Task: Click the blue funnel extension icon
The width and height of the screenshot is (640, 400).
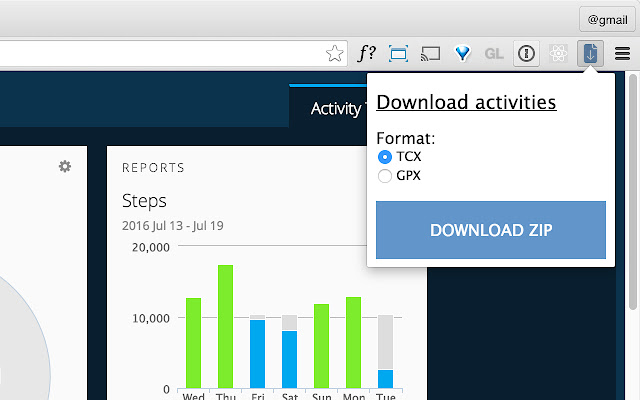Action: (462, 53)
